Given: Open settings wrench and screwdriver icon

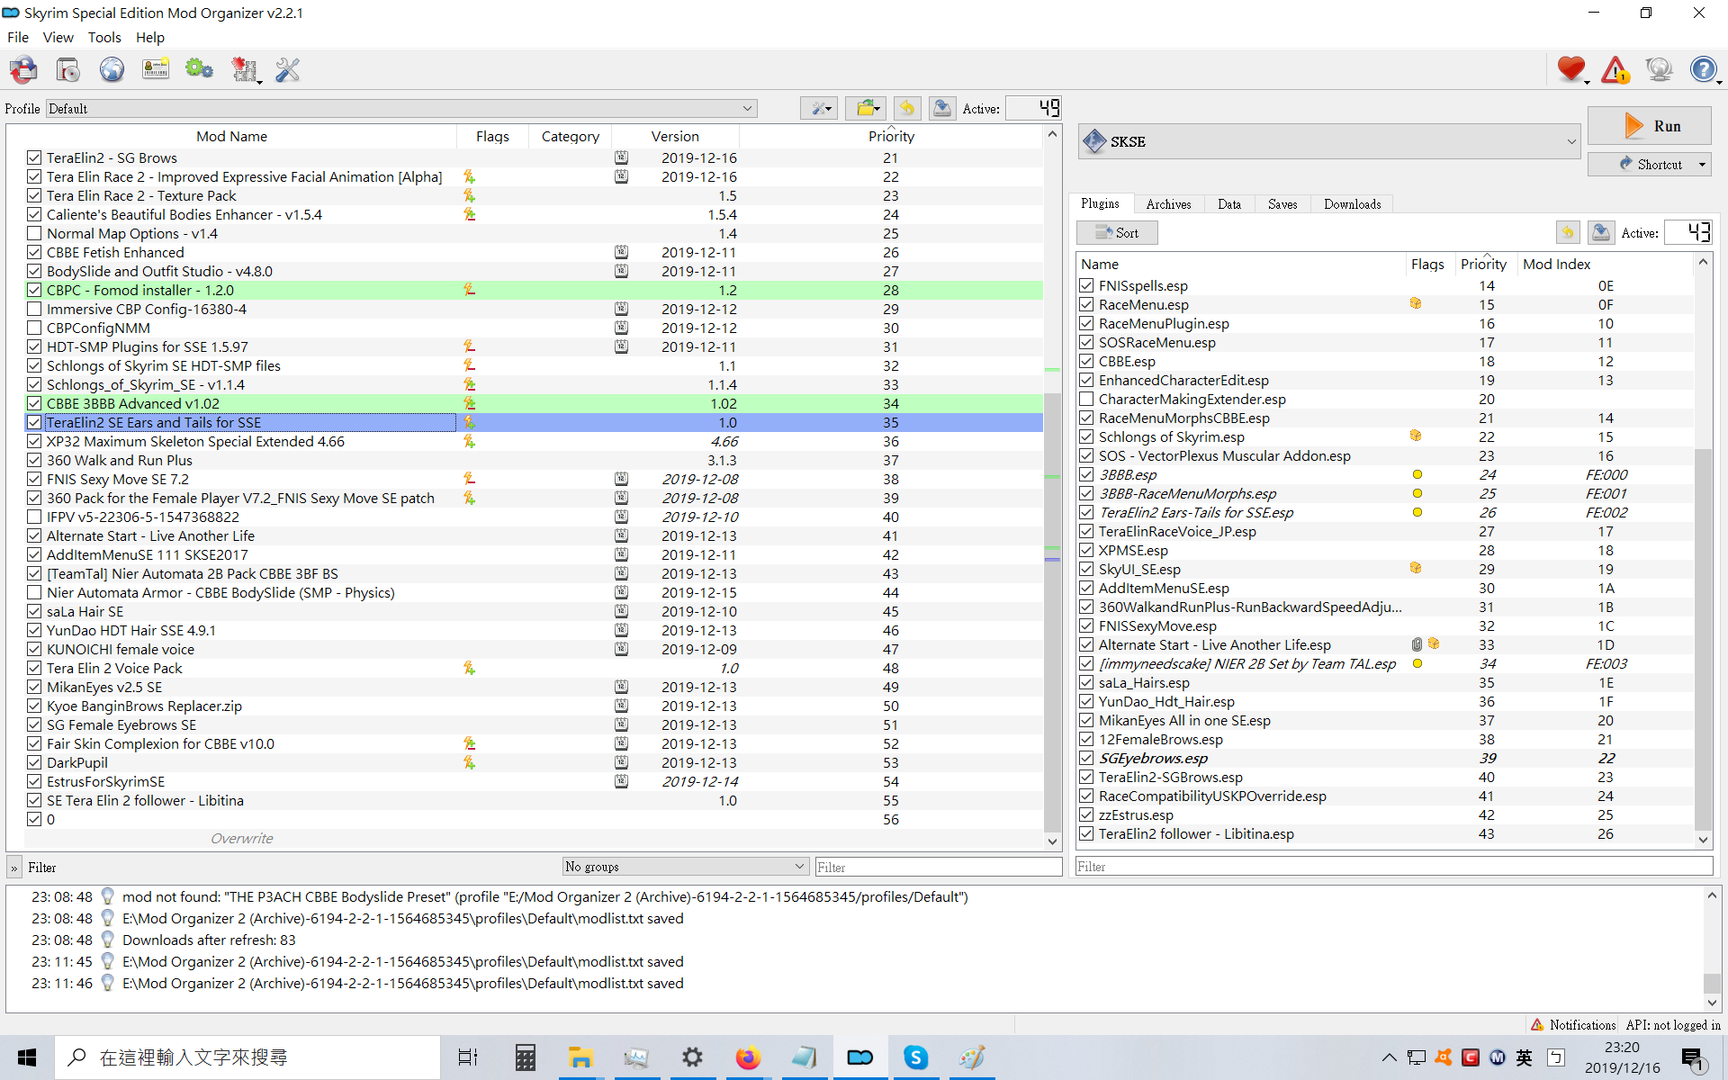Looking at the screenshot, I should [x=288, y=69].
